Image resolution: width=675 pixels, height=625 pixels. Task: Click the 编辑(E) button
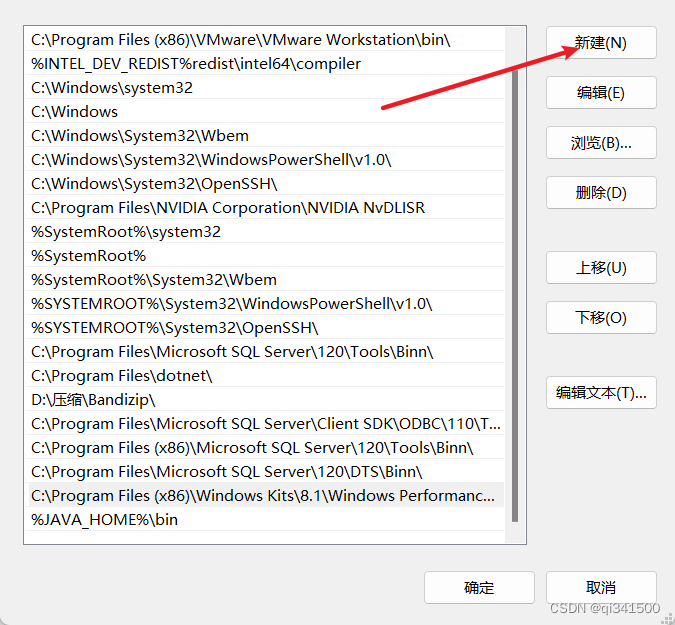[x=601, y=93]
